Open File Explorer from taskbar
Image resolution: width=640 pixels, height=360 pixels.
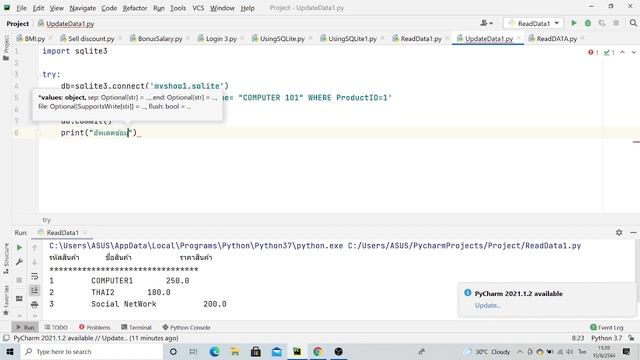pos(235,351)
